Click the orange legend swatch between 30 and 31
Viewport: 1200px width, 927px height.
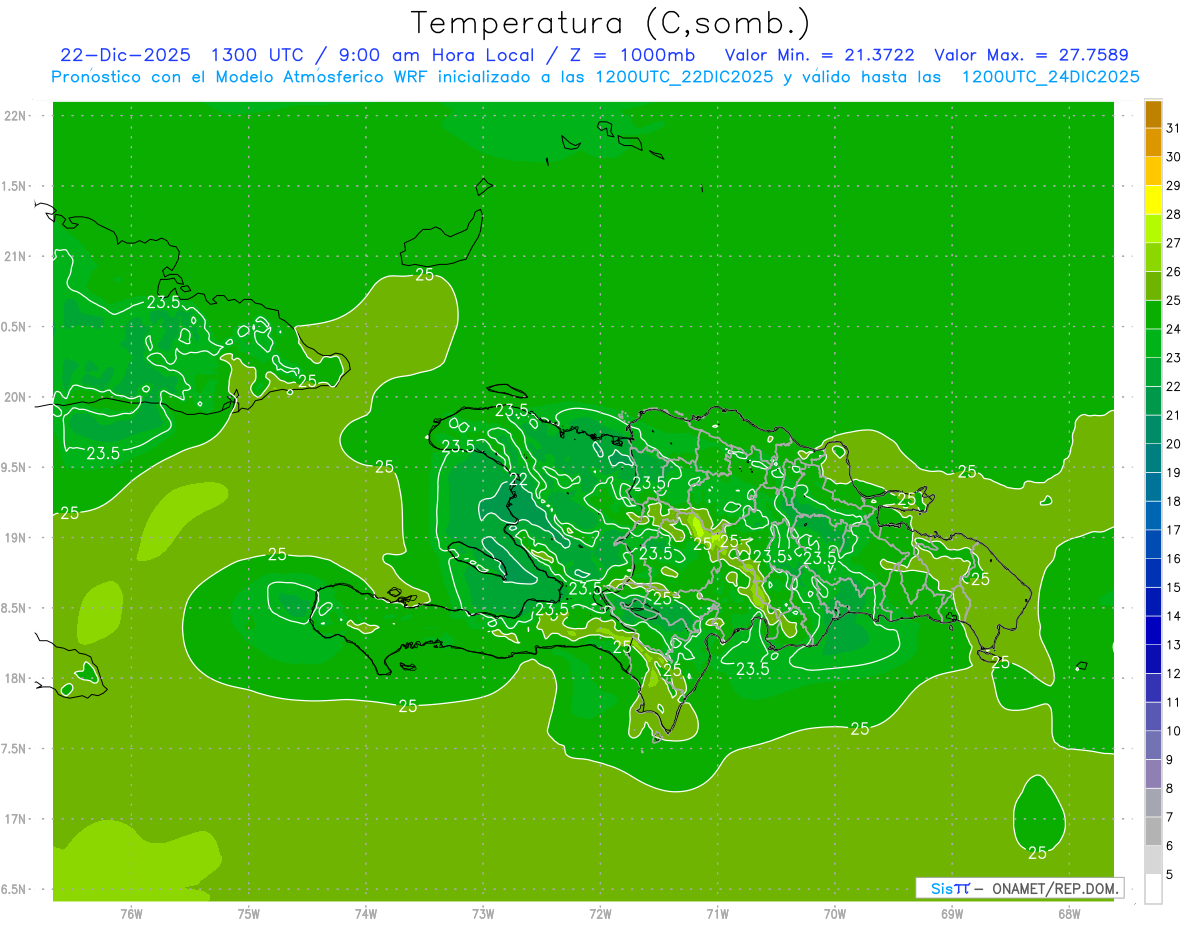(1153, 142)
